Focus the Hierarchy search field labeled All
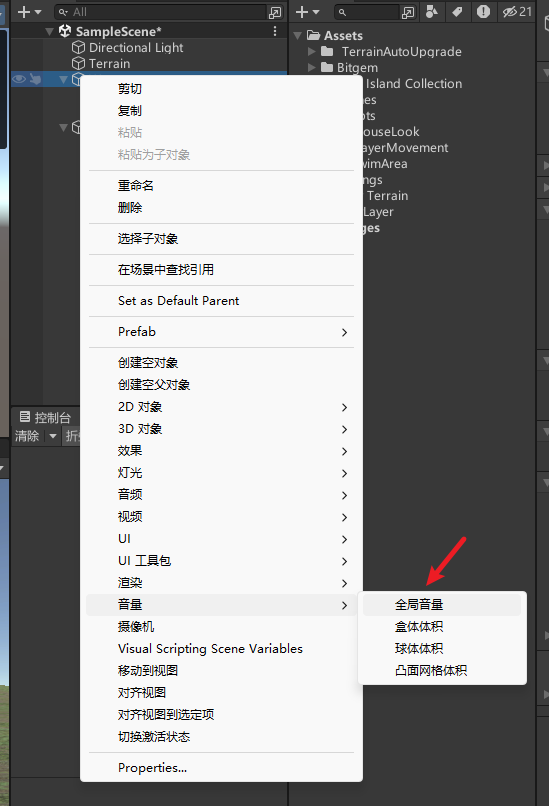 162,12
